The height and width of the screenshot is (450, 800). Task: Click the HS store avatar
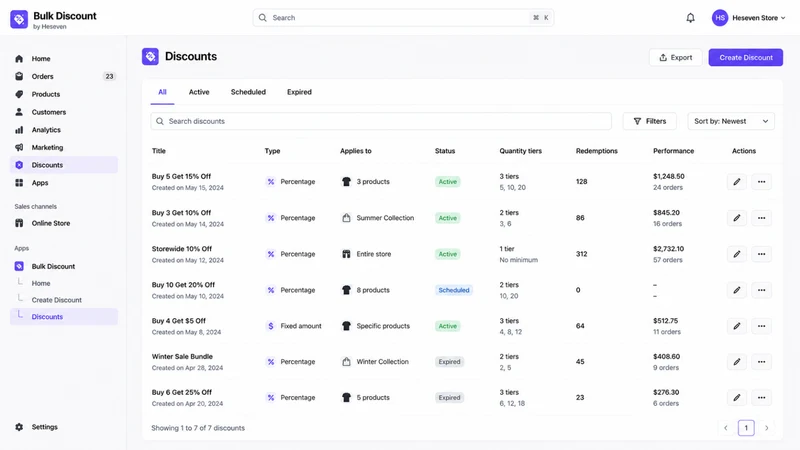click(720, 18)
